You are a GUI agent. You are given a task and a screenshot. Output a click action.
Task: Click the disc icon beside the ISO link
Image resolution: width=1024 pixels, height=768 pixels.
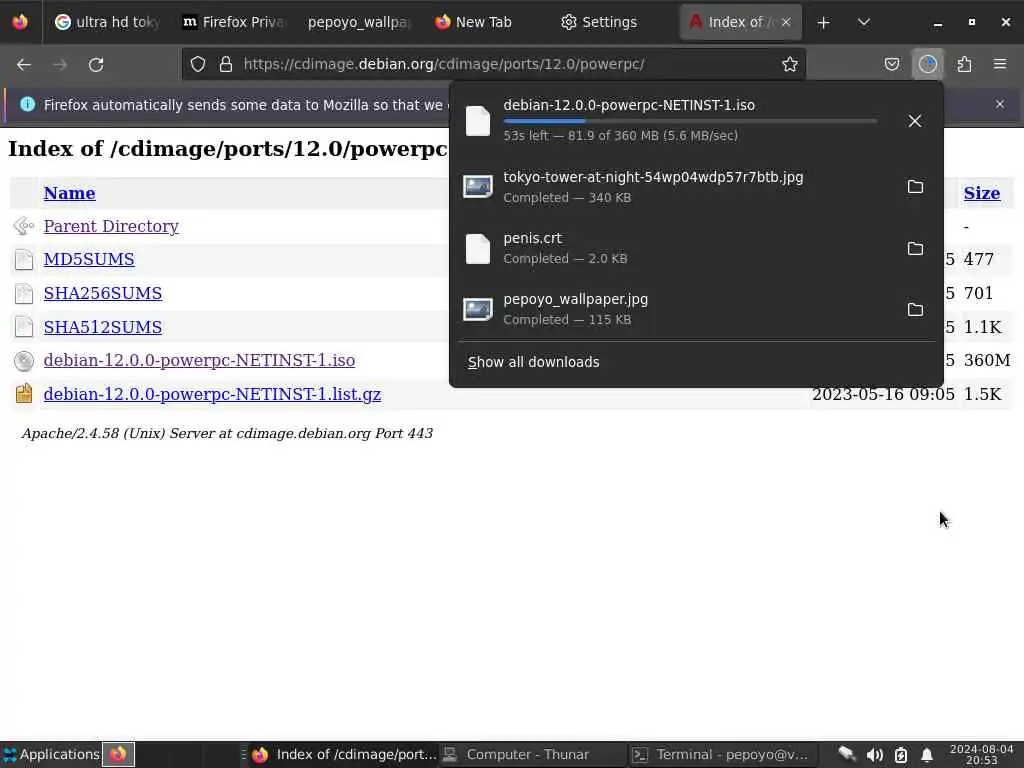pos(24,360)
